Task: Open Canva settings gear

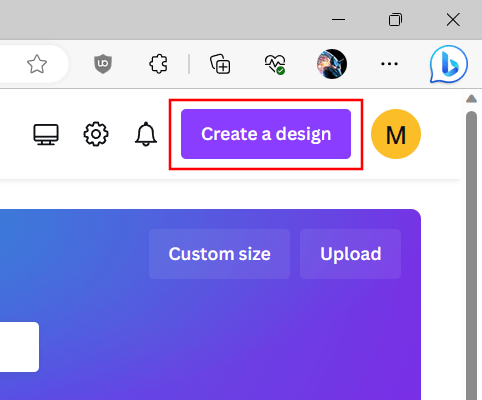Action: point(96,134)
